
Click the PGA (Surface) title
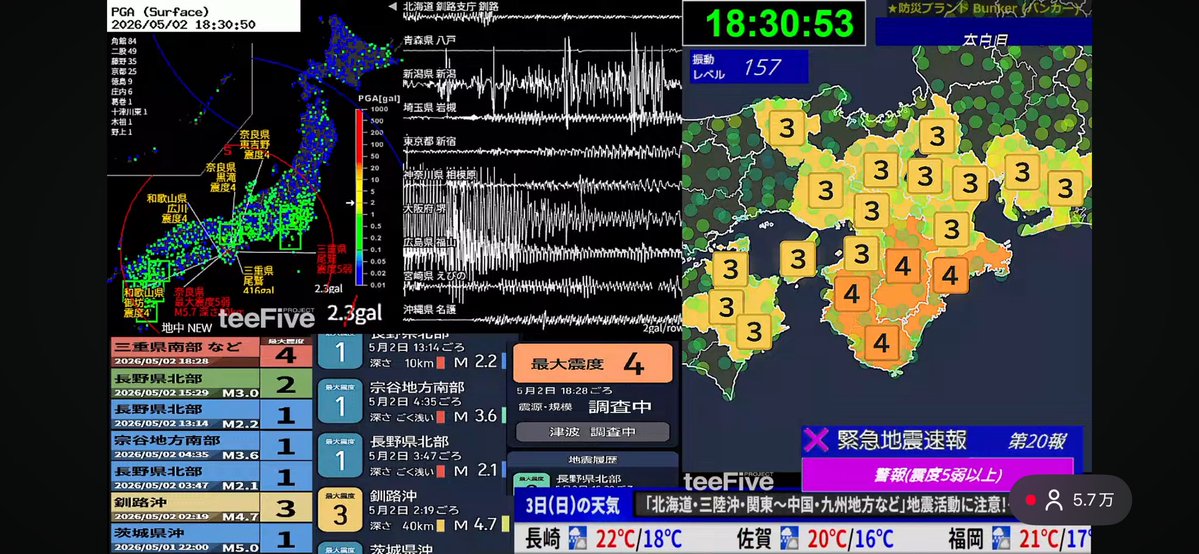160,11
